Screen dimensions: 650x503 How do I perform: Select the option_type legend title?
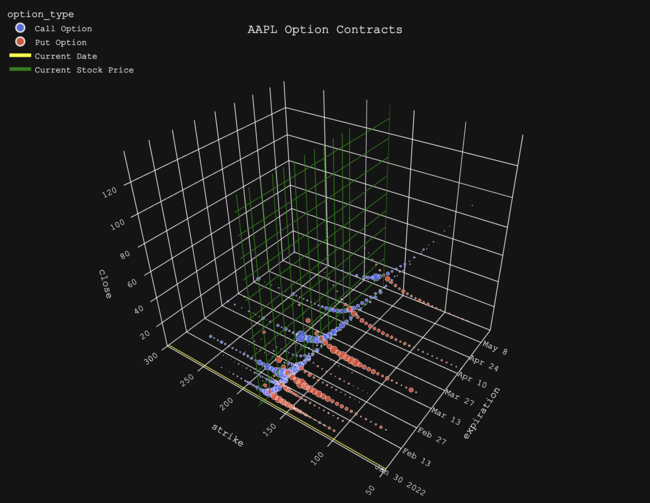point(40,14)
